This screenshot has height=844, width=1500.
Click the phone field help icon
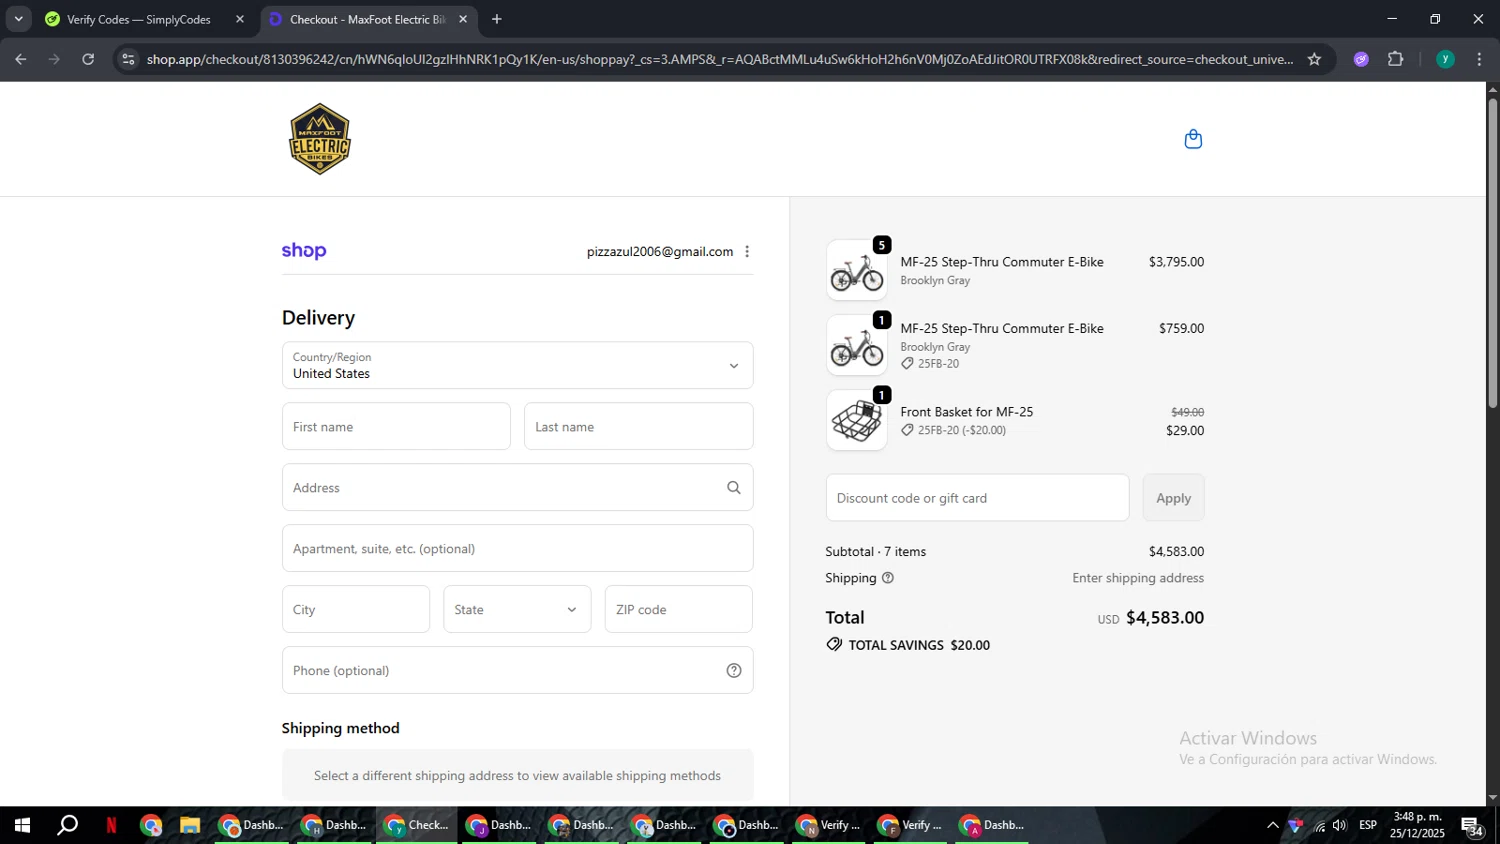[734, 671]
